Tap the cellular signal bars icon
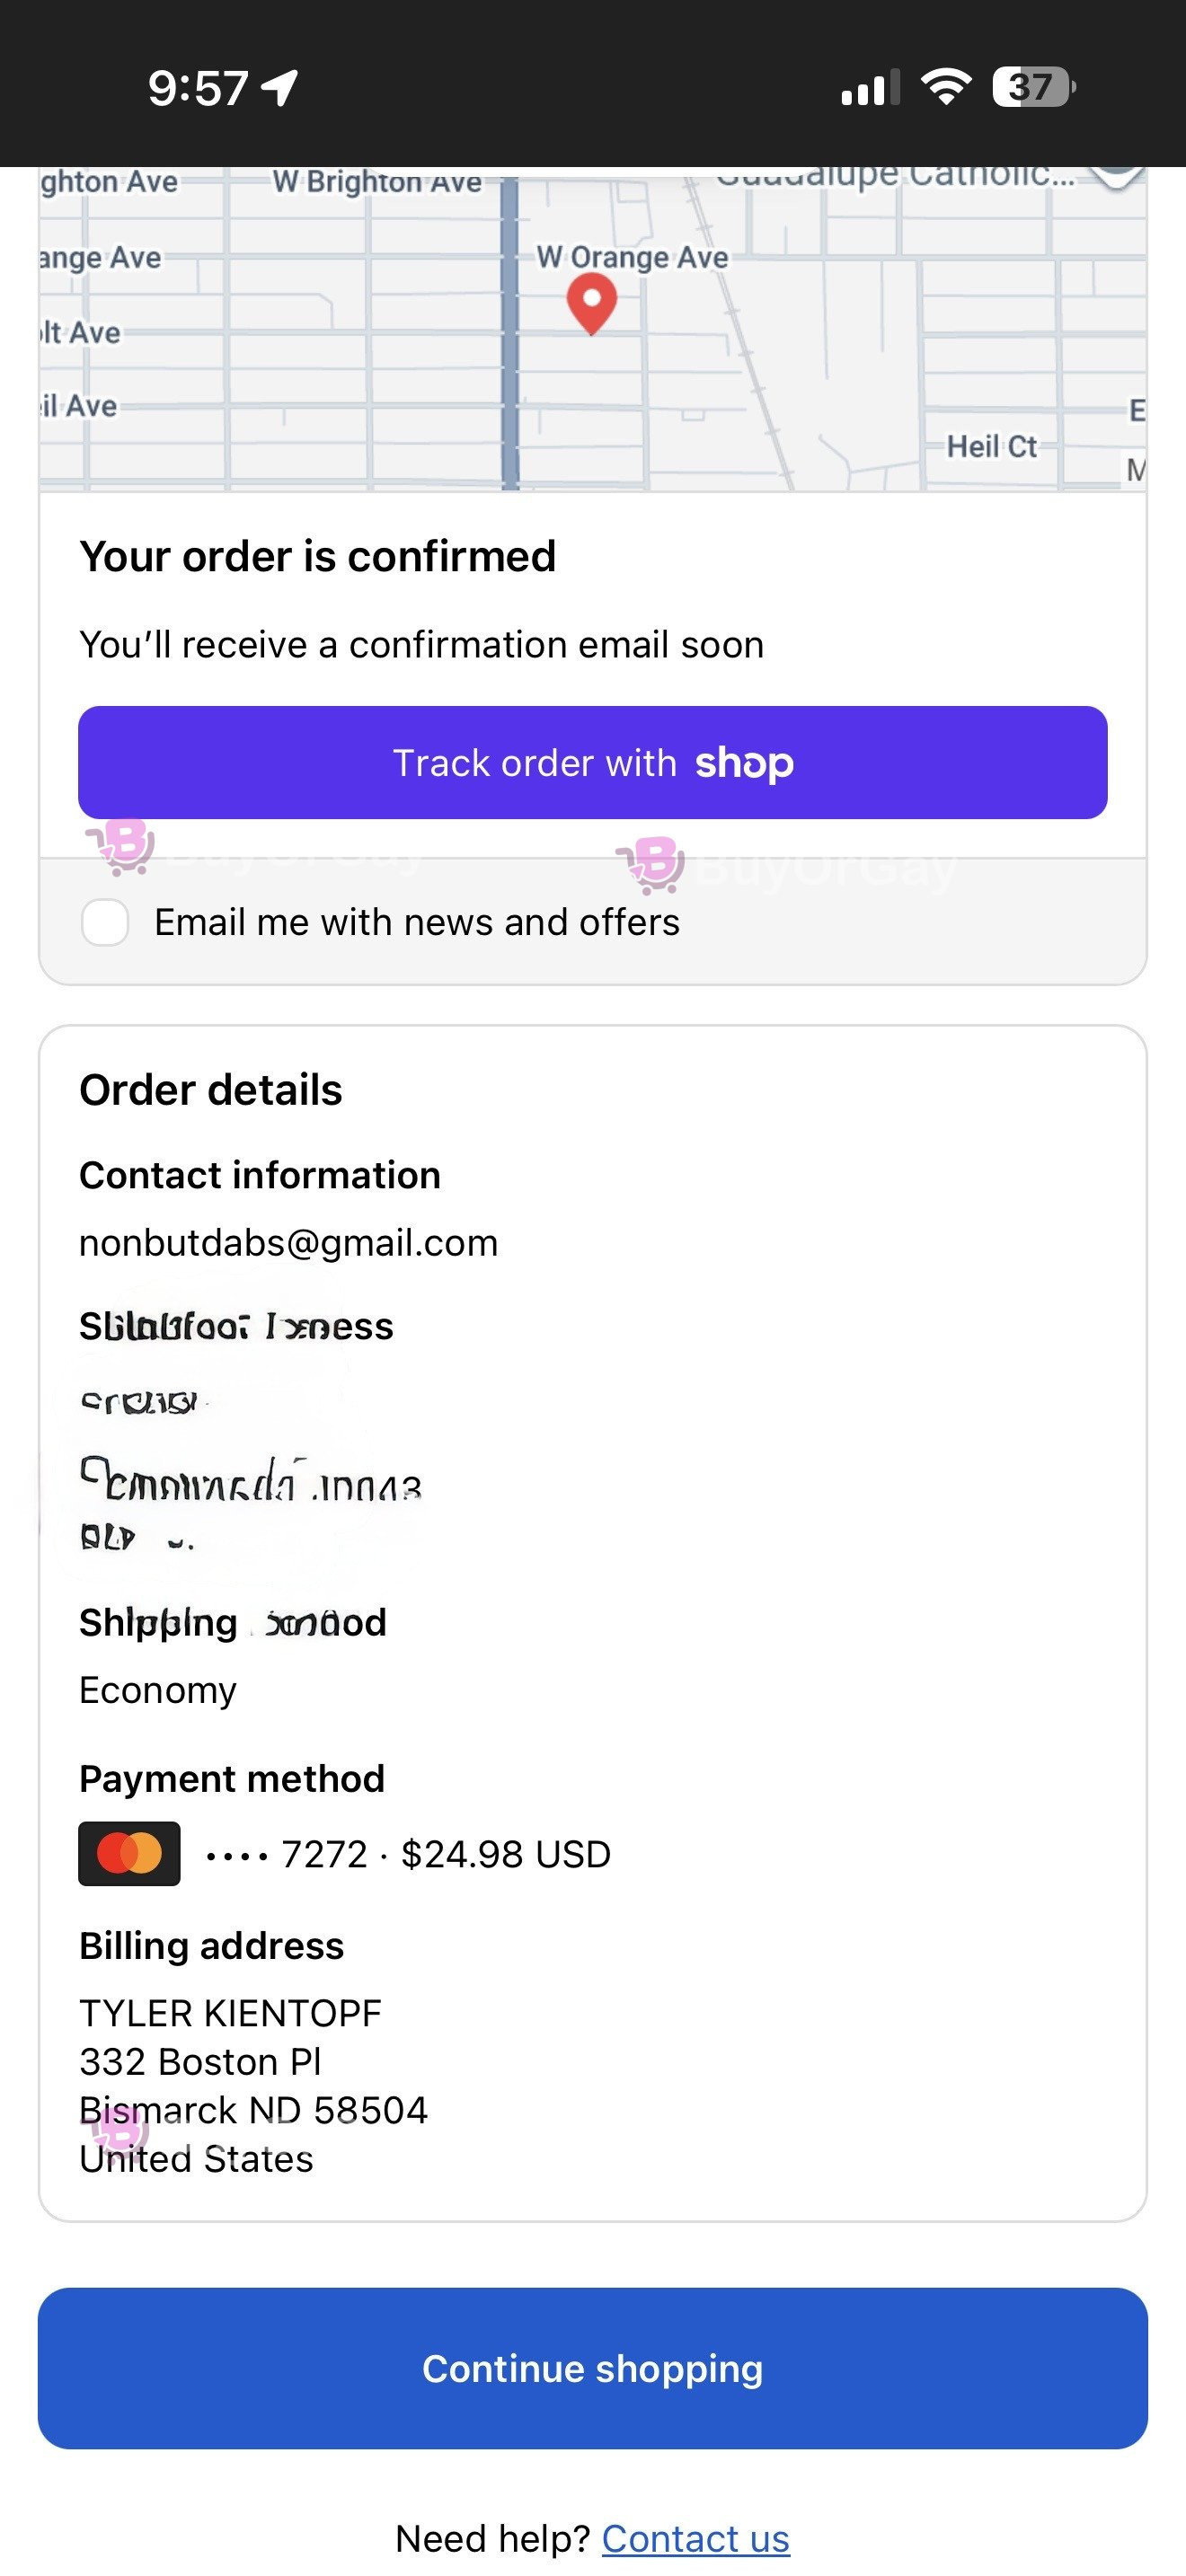The width and height of the screenshot is (1186, 2576). click(870, 88)
